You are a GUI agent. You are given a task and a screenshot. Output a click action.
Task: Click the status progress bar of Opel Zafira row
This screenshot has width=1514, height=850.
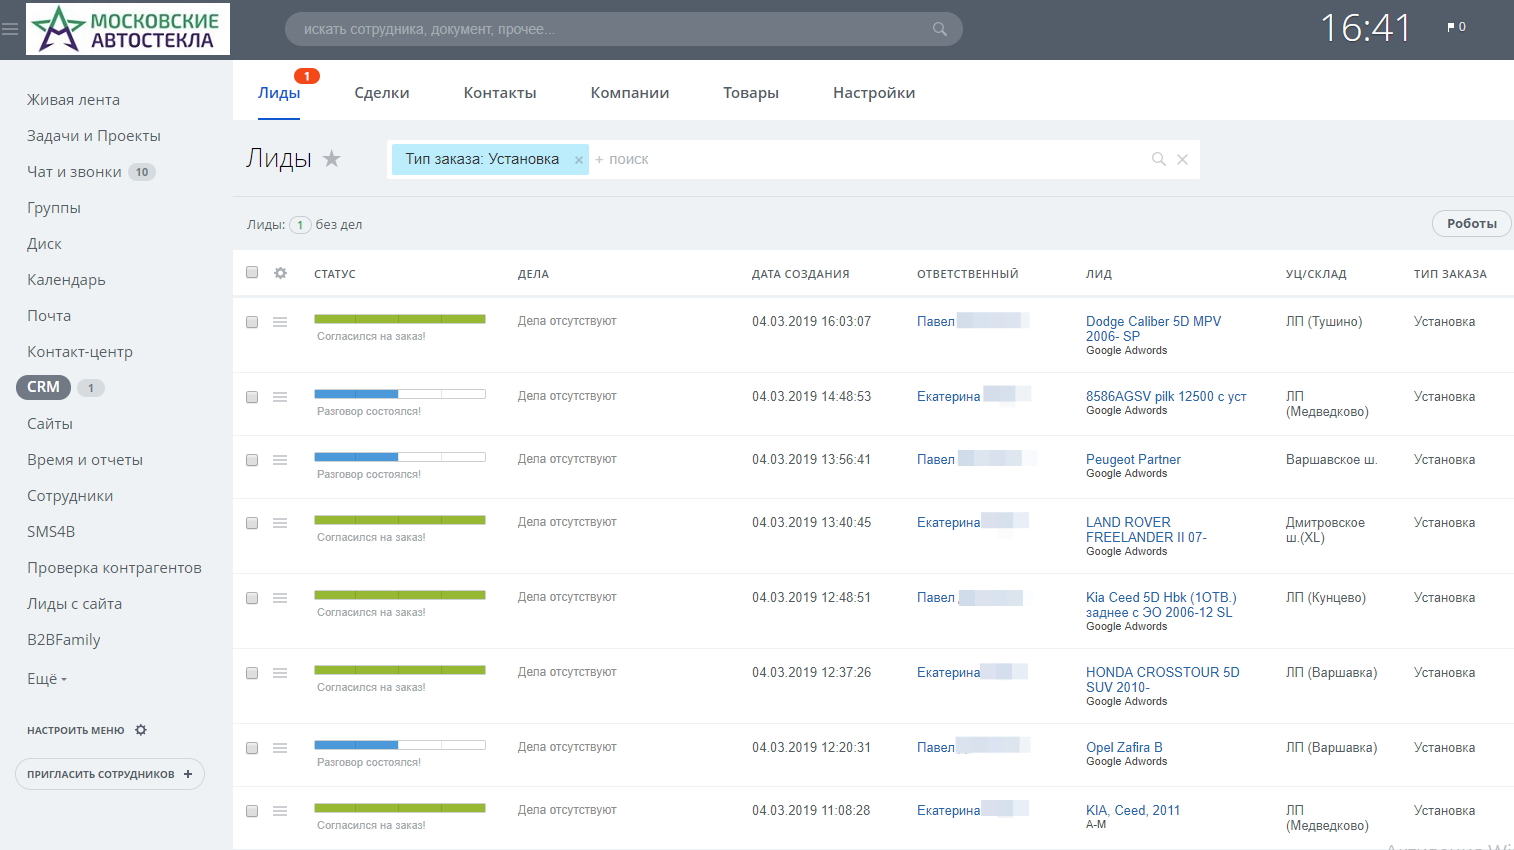[400, 745]
